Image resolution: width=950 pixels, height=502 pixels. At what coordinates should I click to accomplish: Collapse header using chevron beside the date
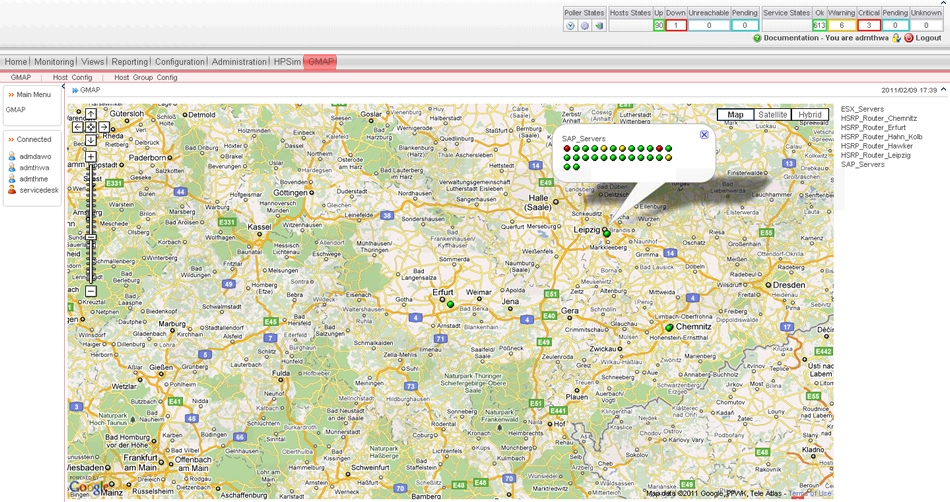pos(943,90)
